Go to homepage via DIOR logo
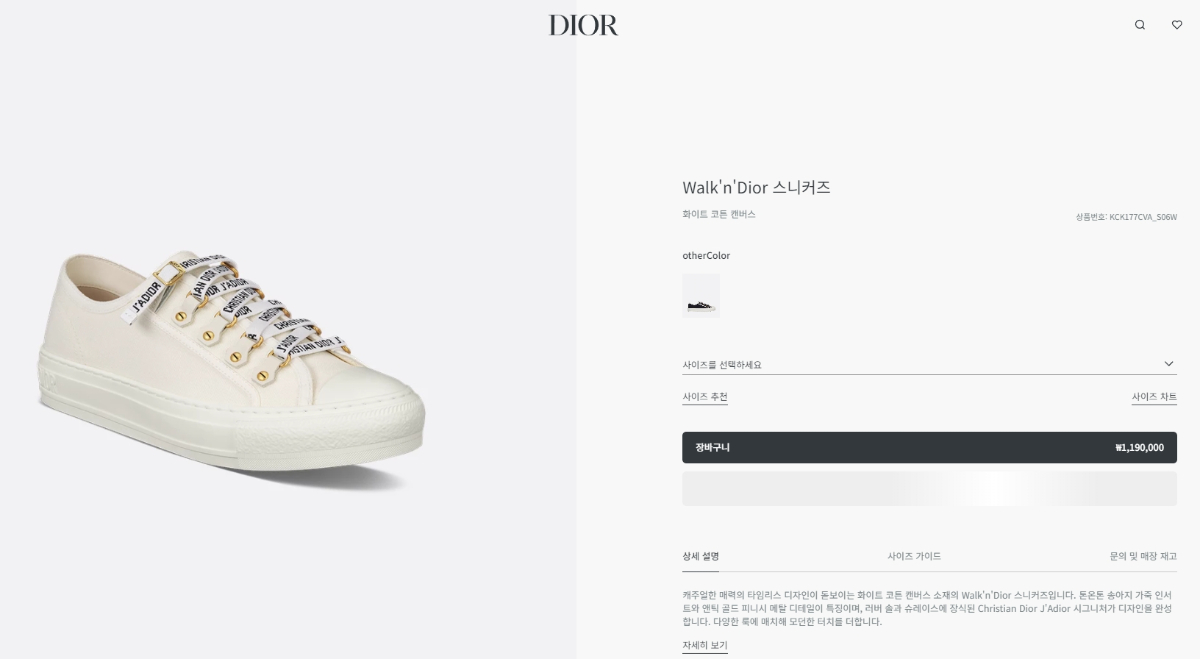 click(x=583, y=25)
